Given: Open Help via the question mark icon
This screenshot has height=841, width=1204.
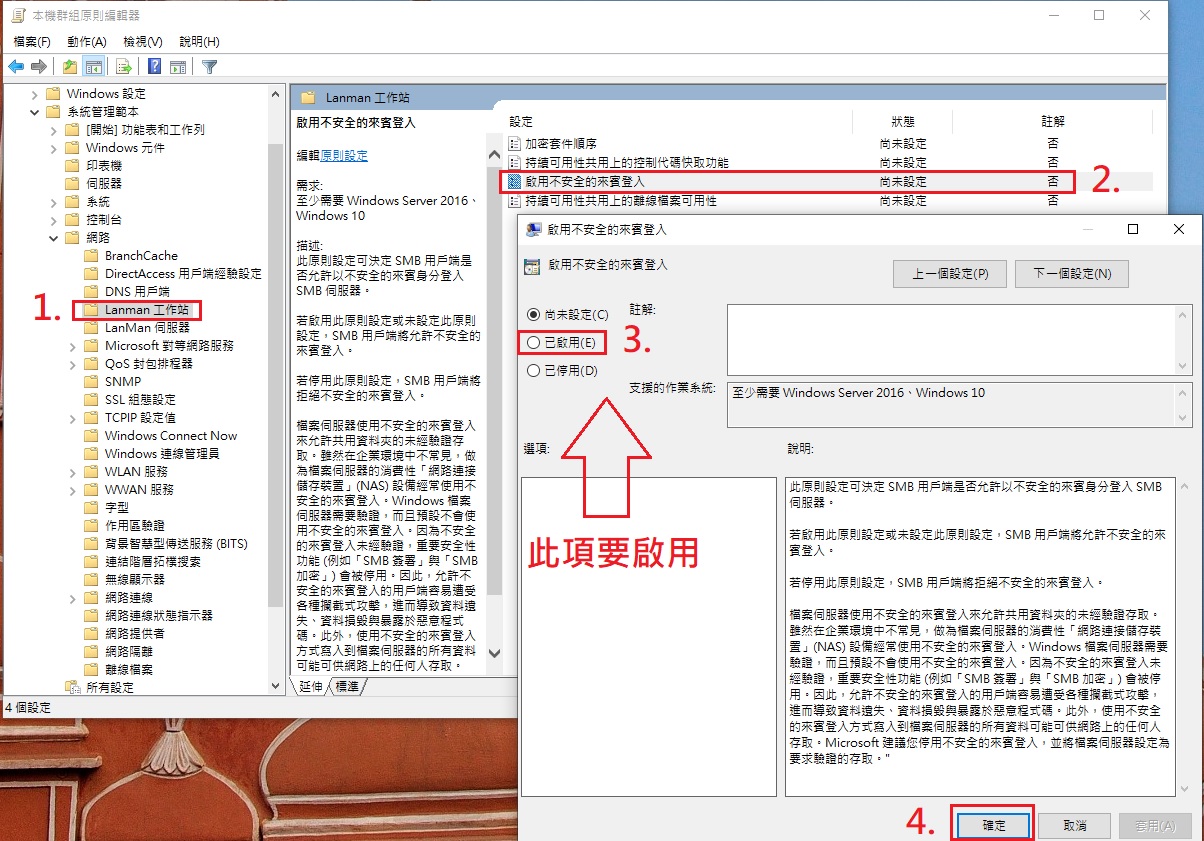Looking at the screenshot, I should (x=155, y=67).
